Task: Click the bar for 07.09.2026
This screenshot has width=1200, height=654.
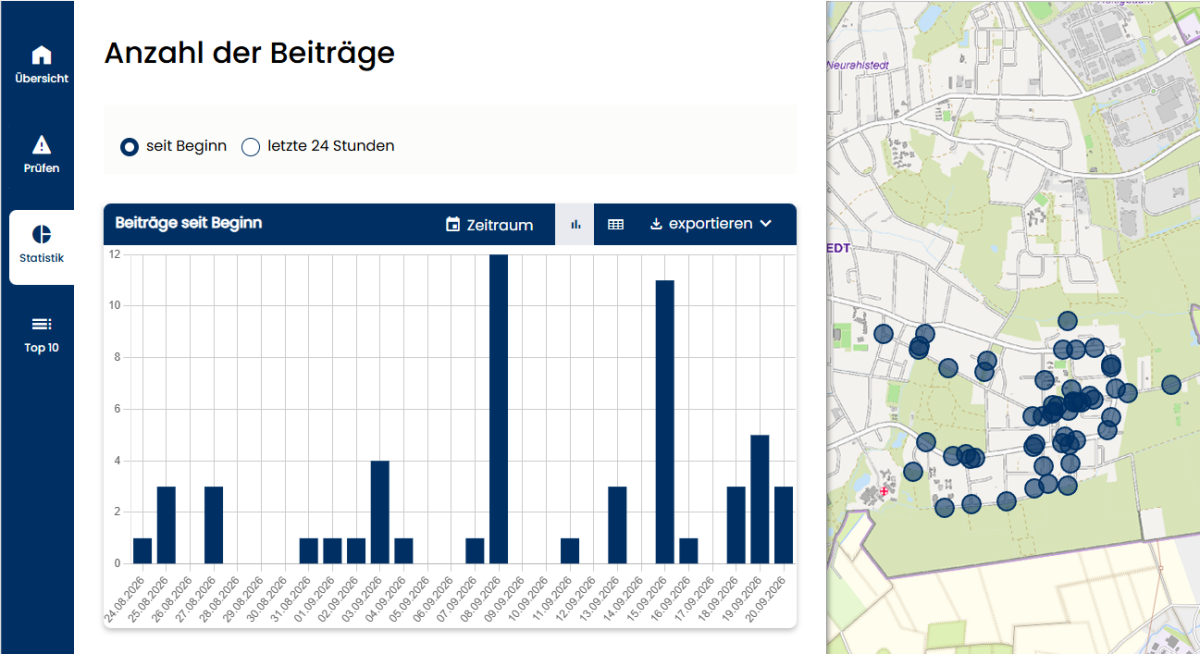Action: [475, 551]
